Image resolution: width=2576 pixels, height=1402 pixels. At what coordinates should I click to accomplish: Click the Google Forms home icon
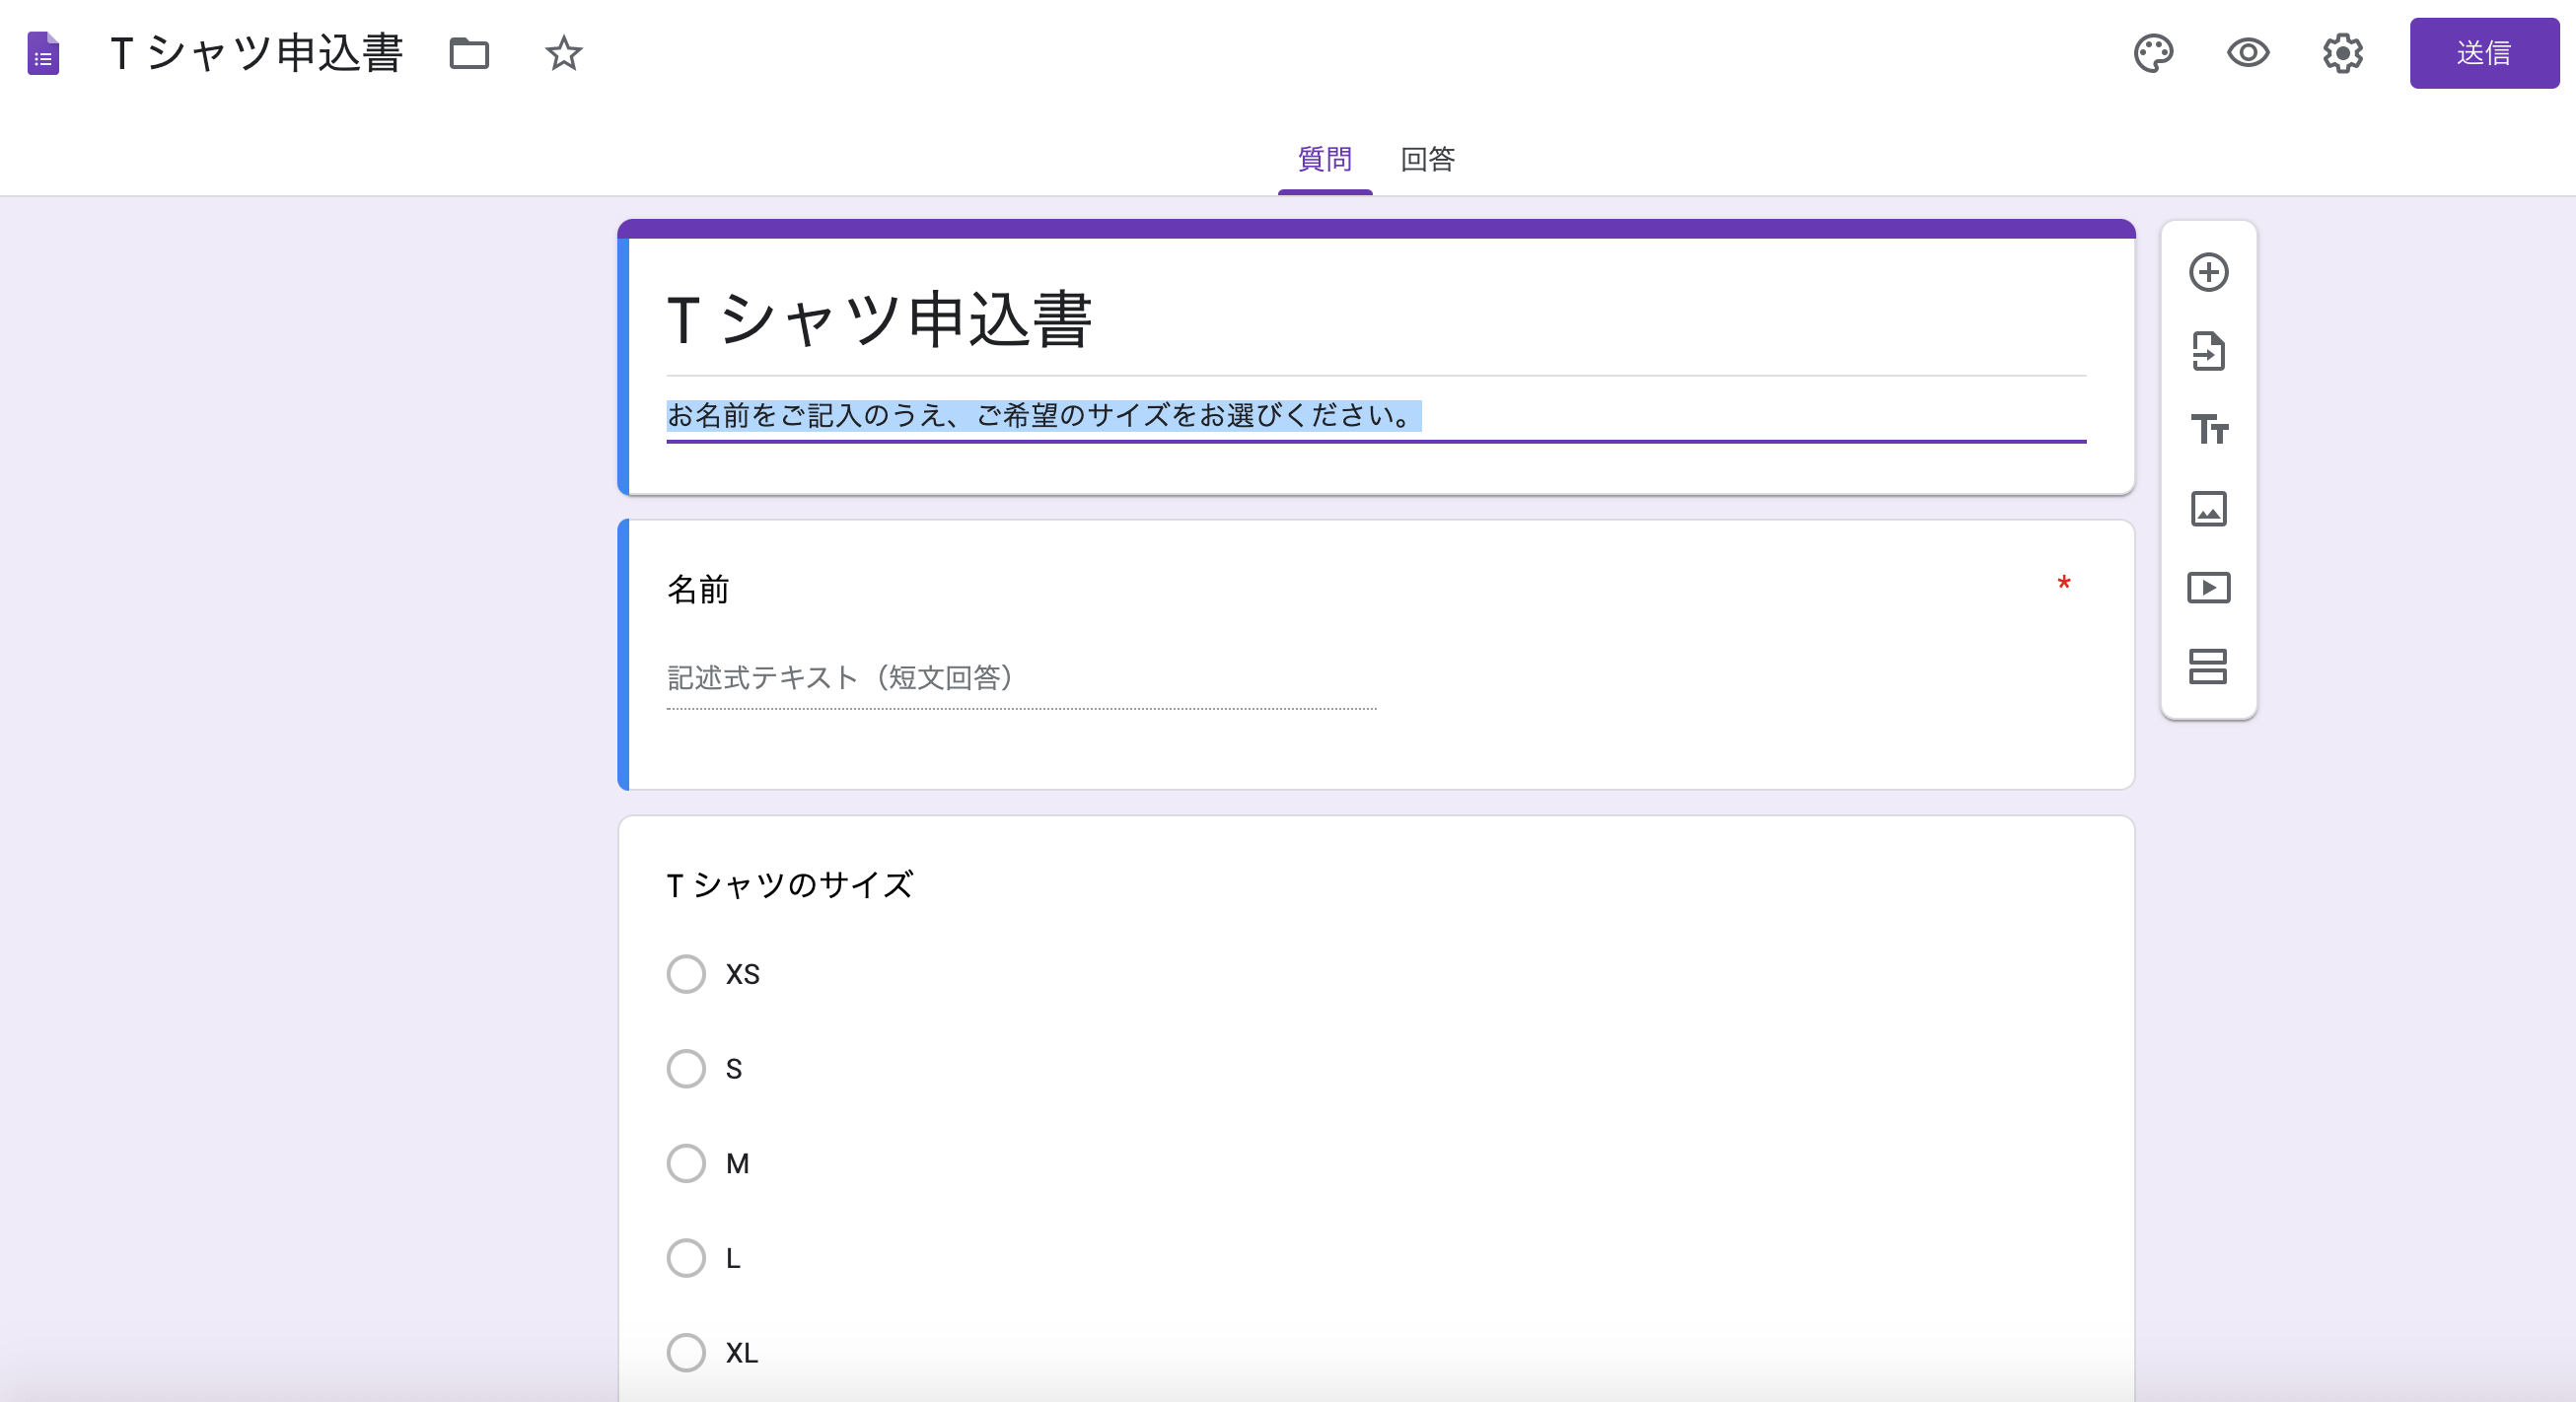pos(43,53)
